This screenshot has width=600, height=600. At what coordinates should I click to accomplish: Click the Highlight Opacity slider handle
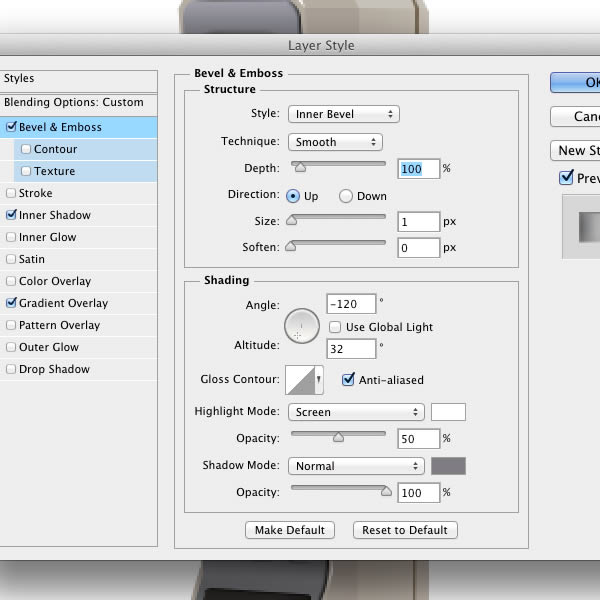(x=338, y=437)
